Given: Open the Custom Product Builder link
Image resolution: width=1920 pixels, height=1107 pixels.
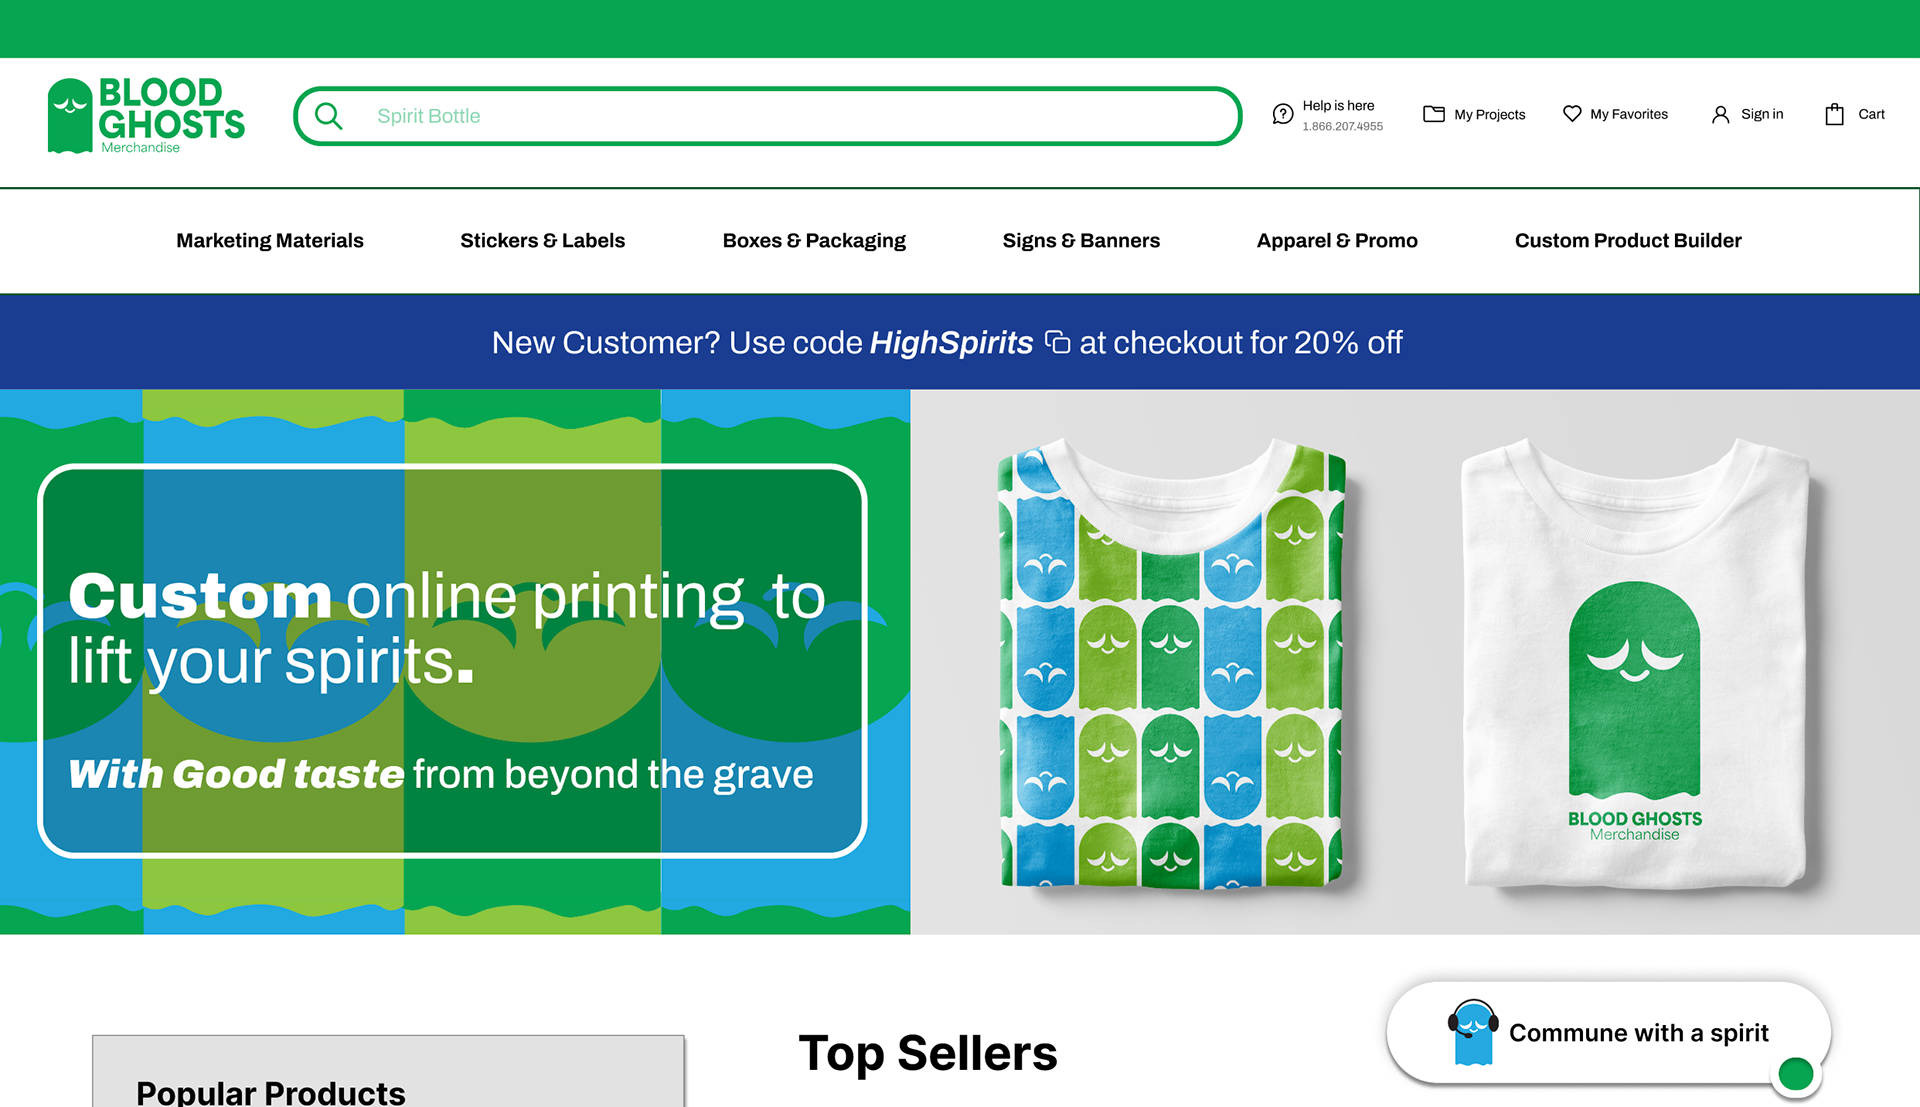Looking at the screenshot, I should 1628,241.
